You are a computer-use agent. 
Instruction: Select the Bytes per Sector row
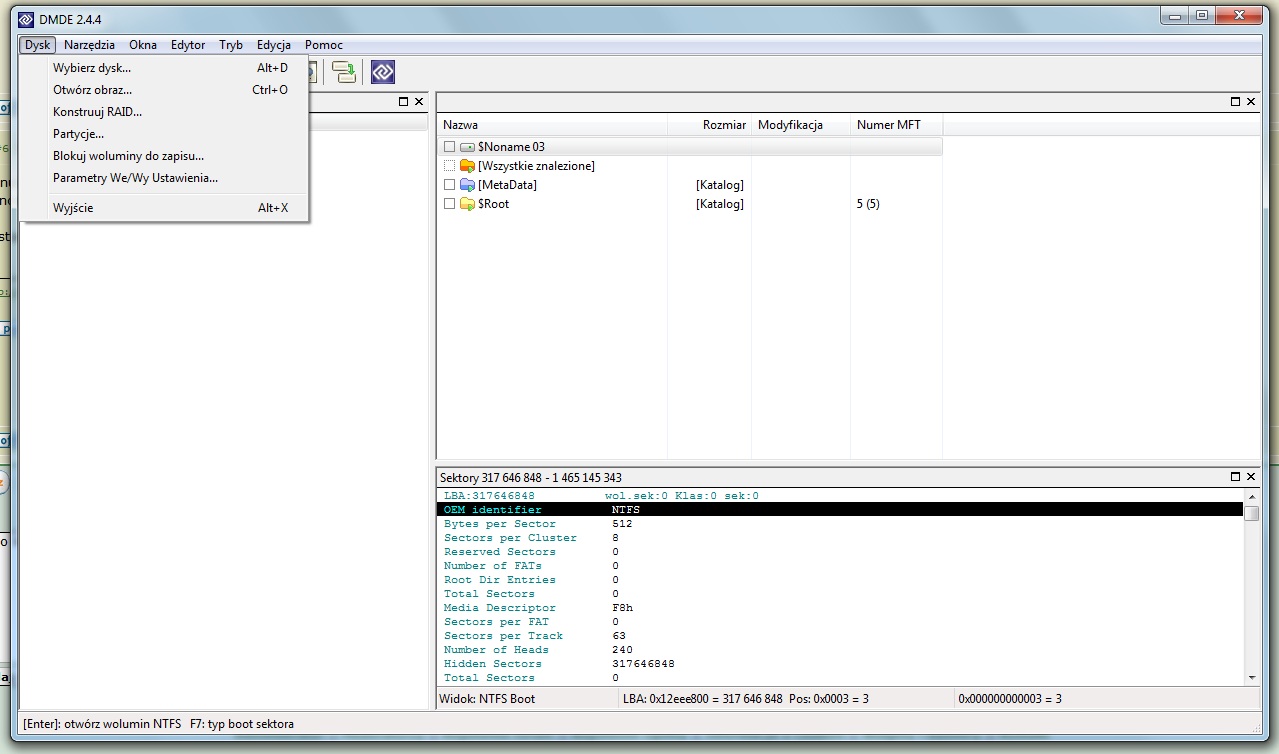point(841,524)
